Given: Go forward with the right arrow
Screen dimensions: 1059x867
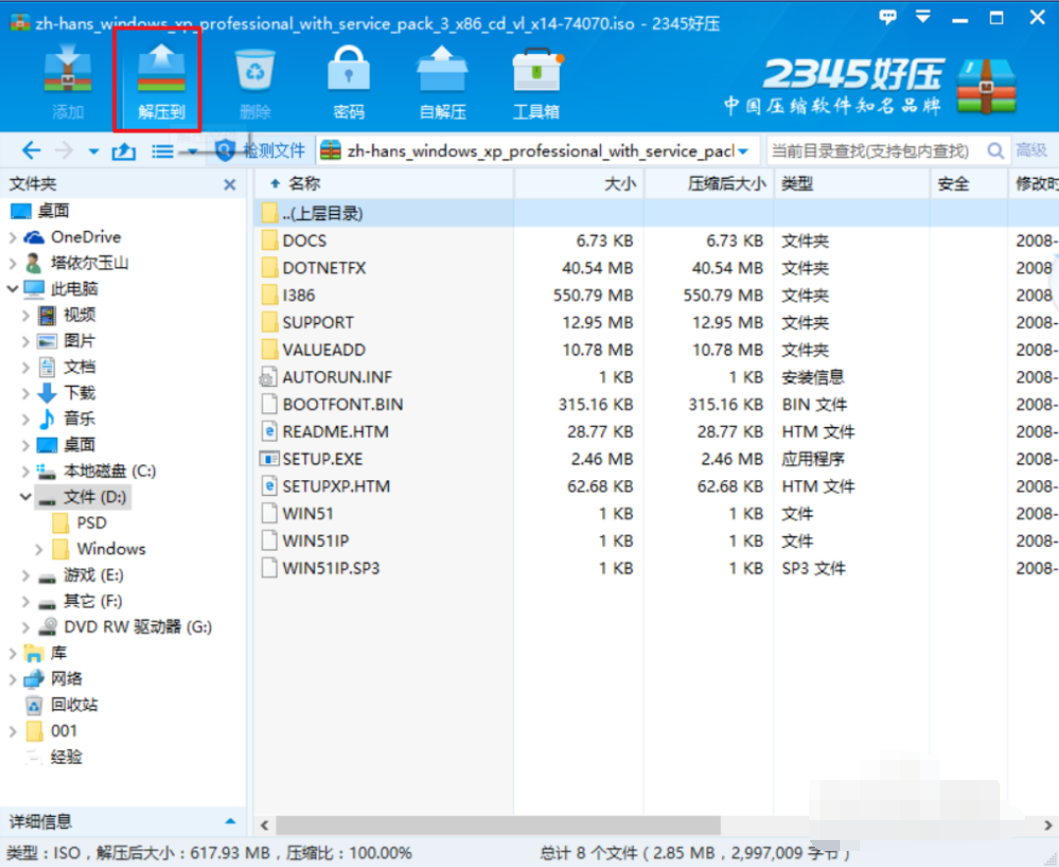Looking at the screenshot, I should (x=63, y=151).
